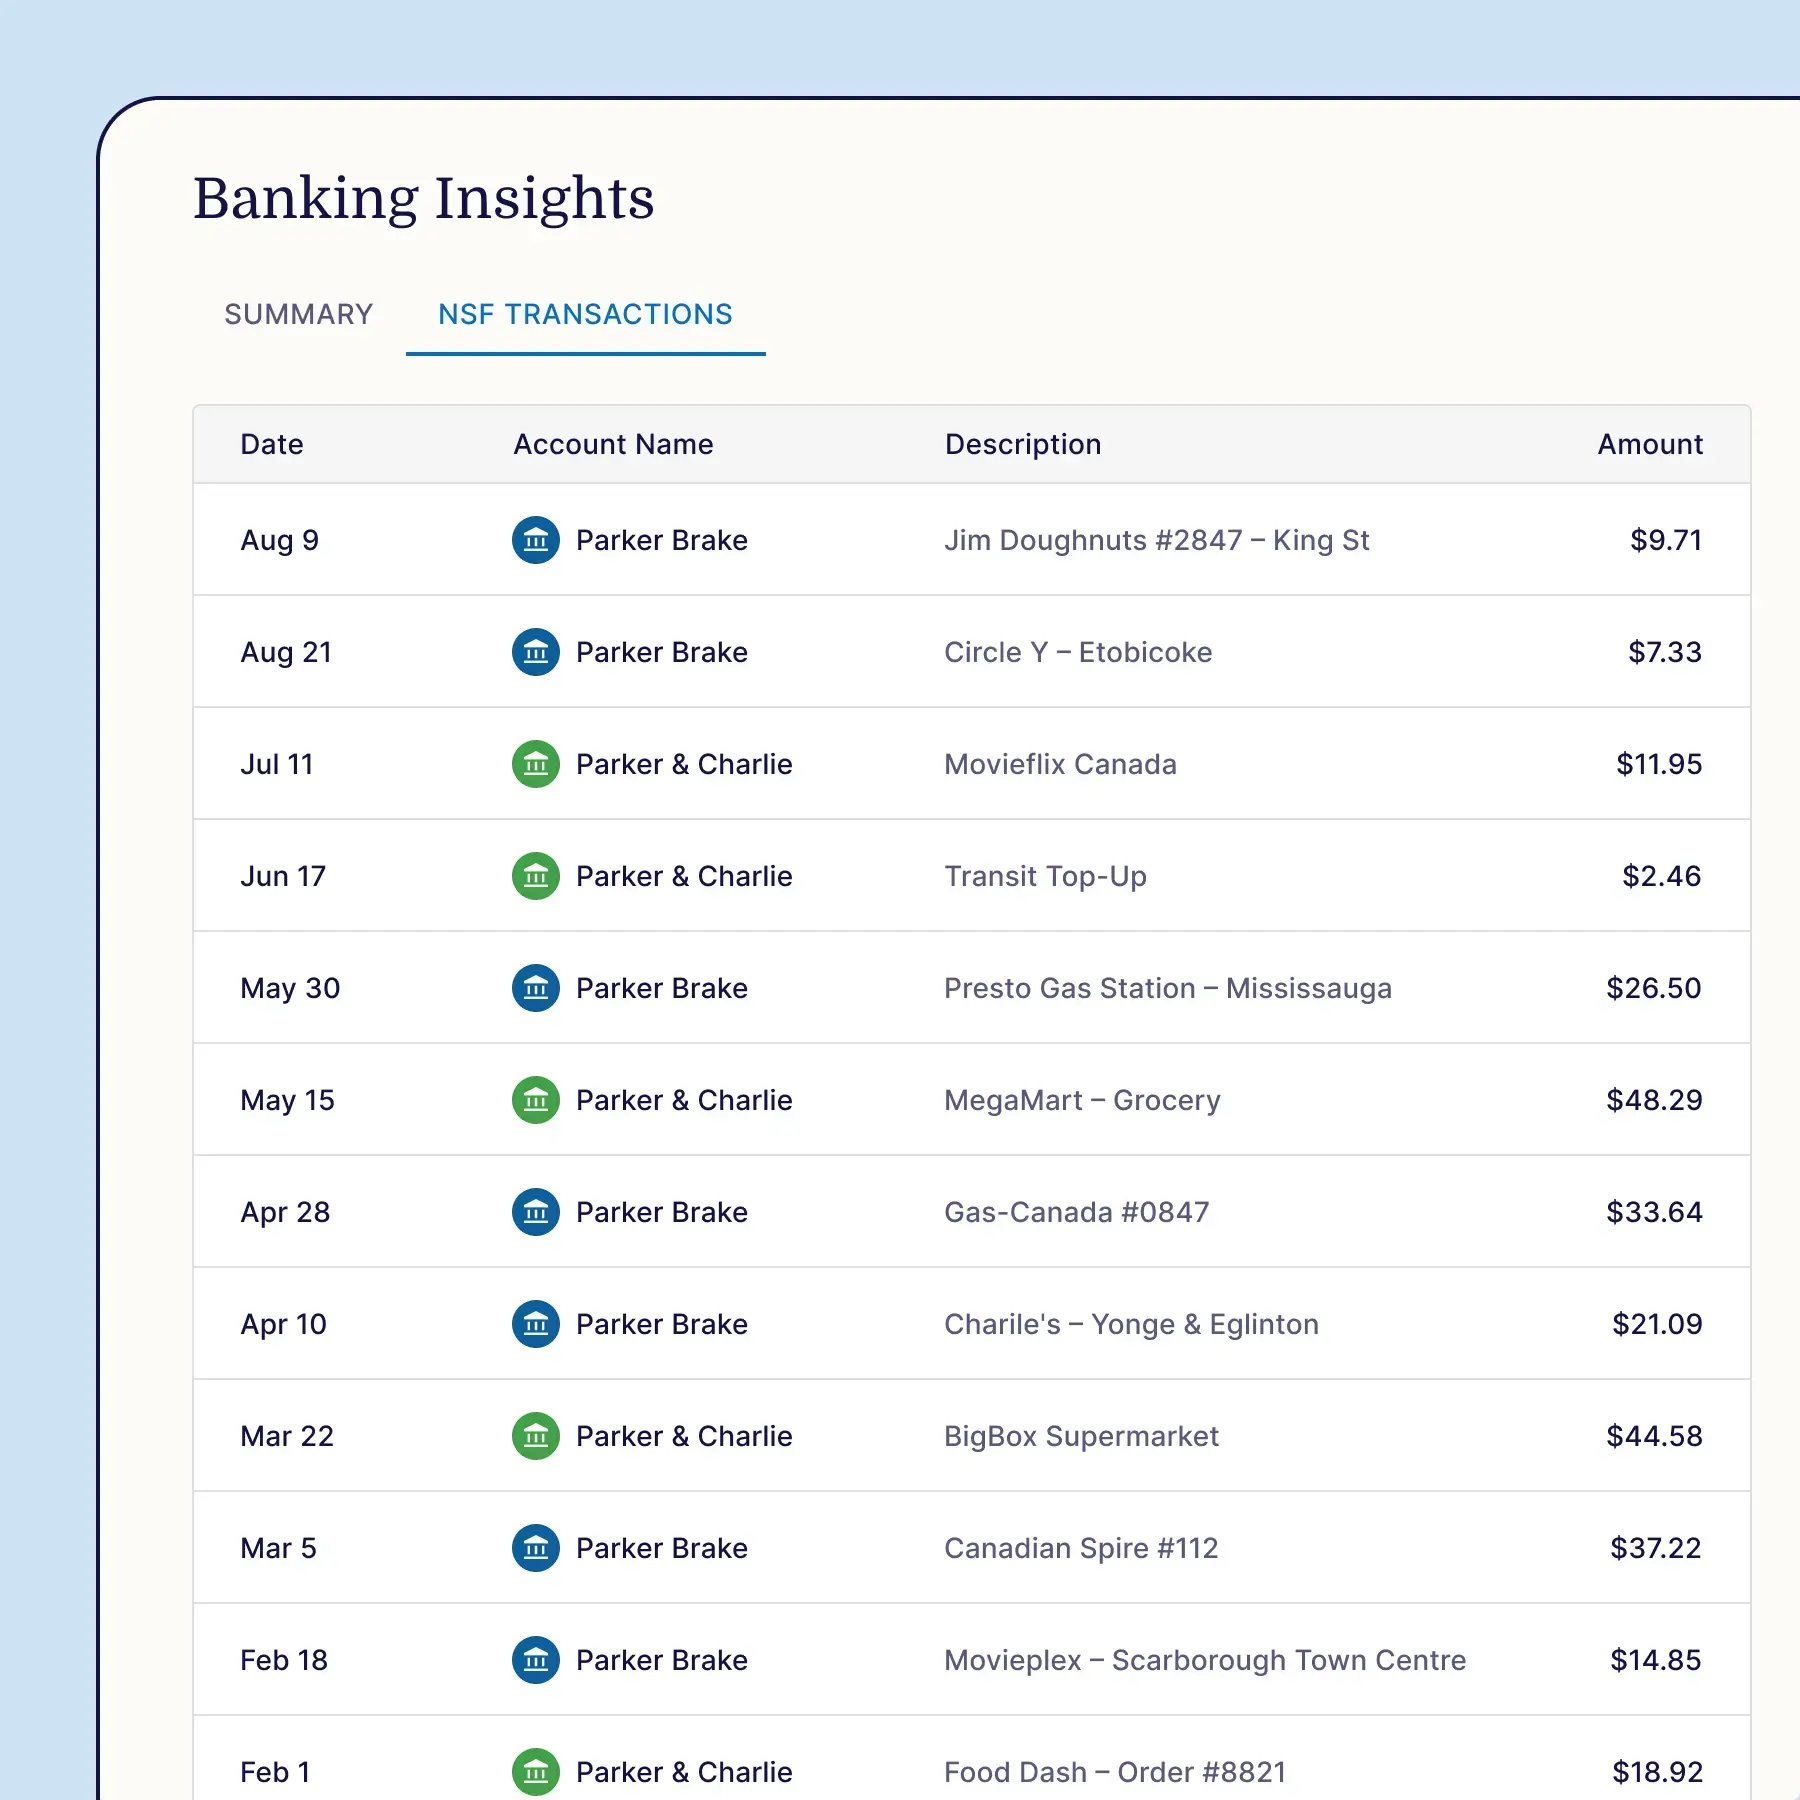1800x1800 pixels.
Task: Click the blue account icon on the Canadian Spire row
Action: click(x=536, y=1548)
